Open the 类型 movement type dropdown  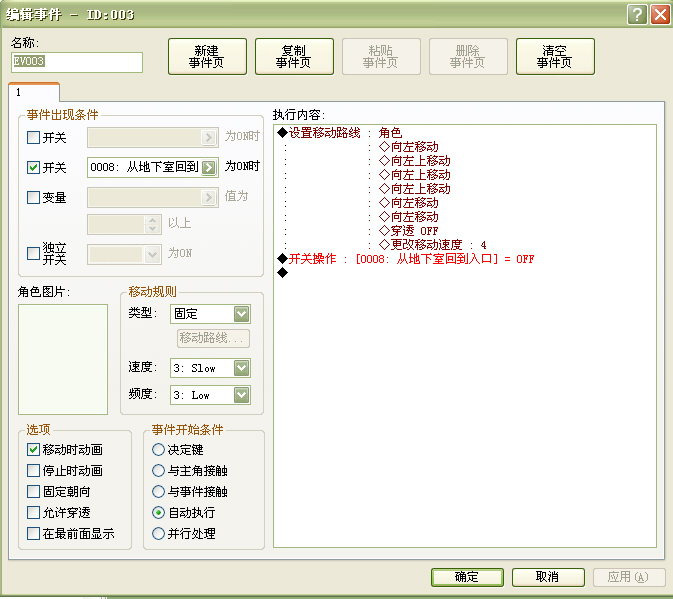click(x=210, y=314)
